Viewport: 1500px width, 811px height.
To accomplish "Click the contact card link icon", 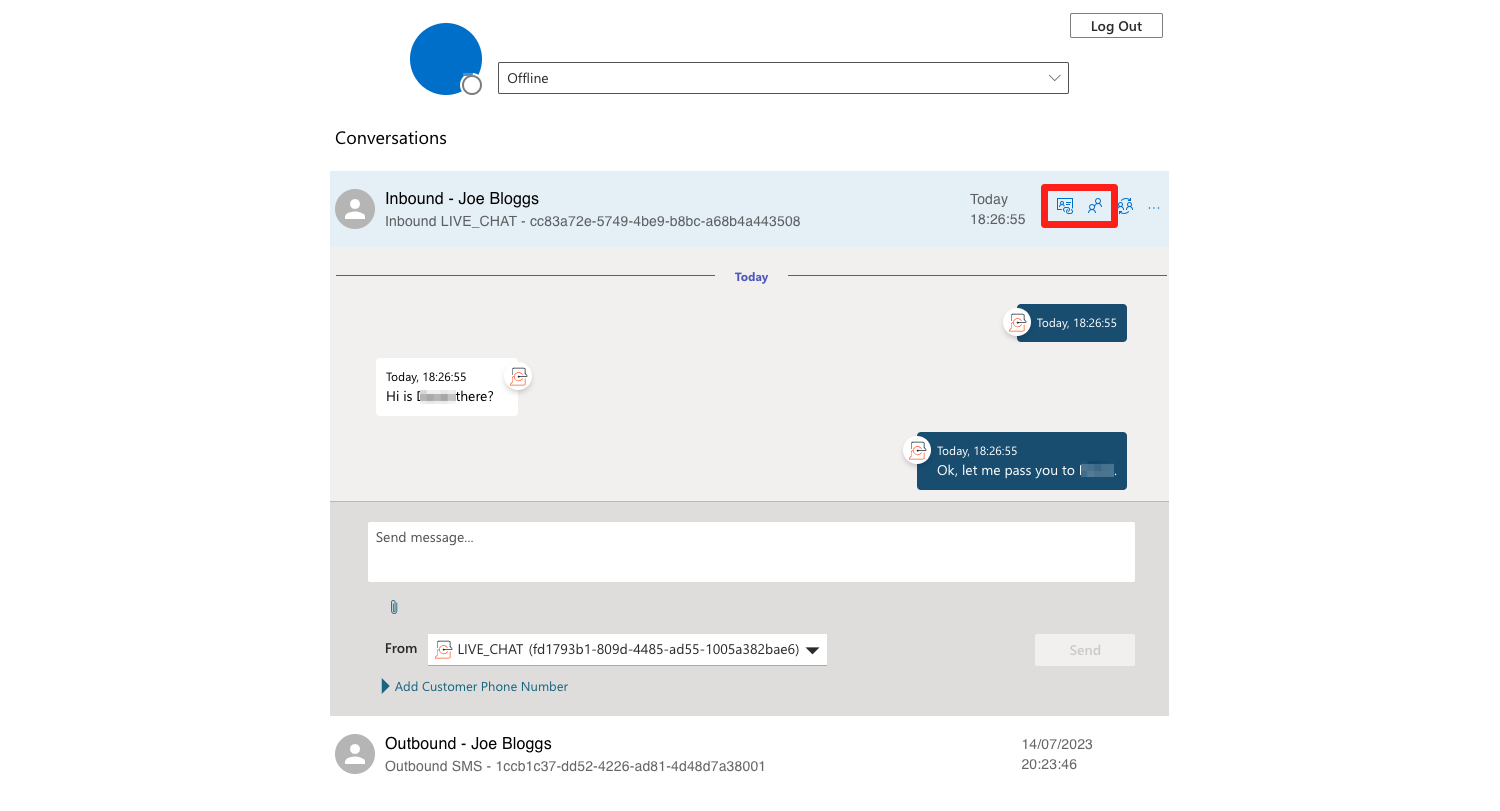I will [x=1065, y=206].
